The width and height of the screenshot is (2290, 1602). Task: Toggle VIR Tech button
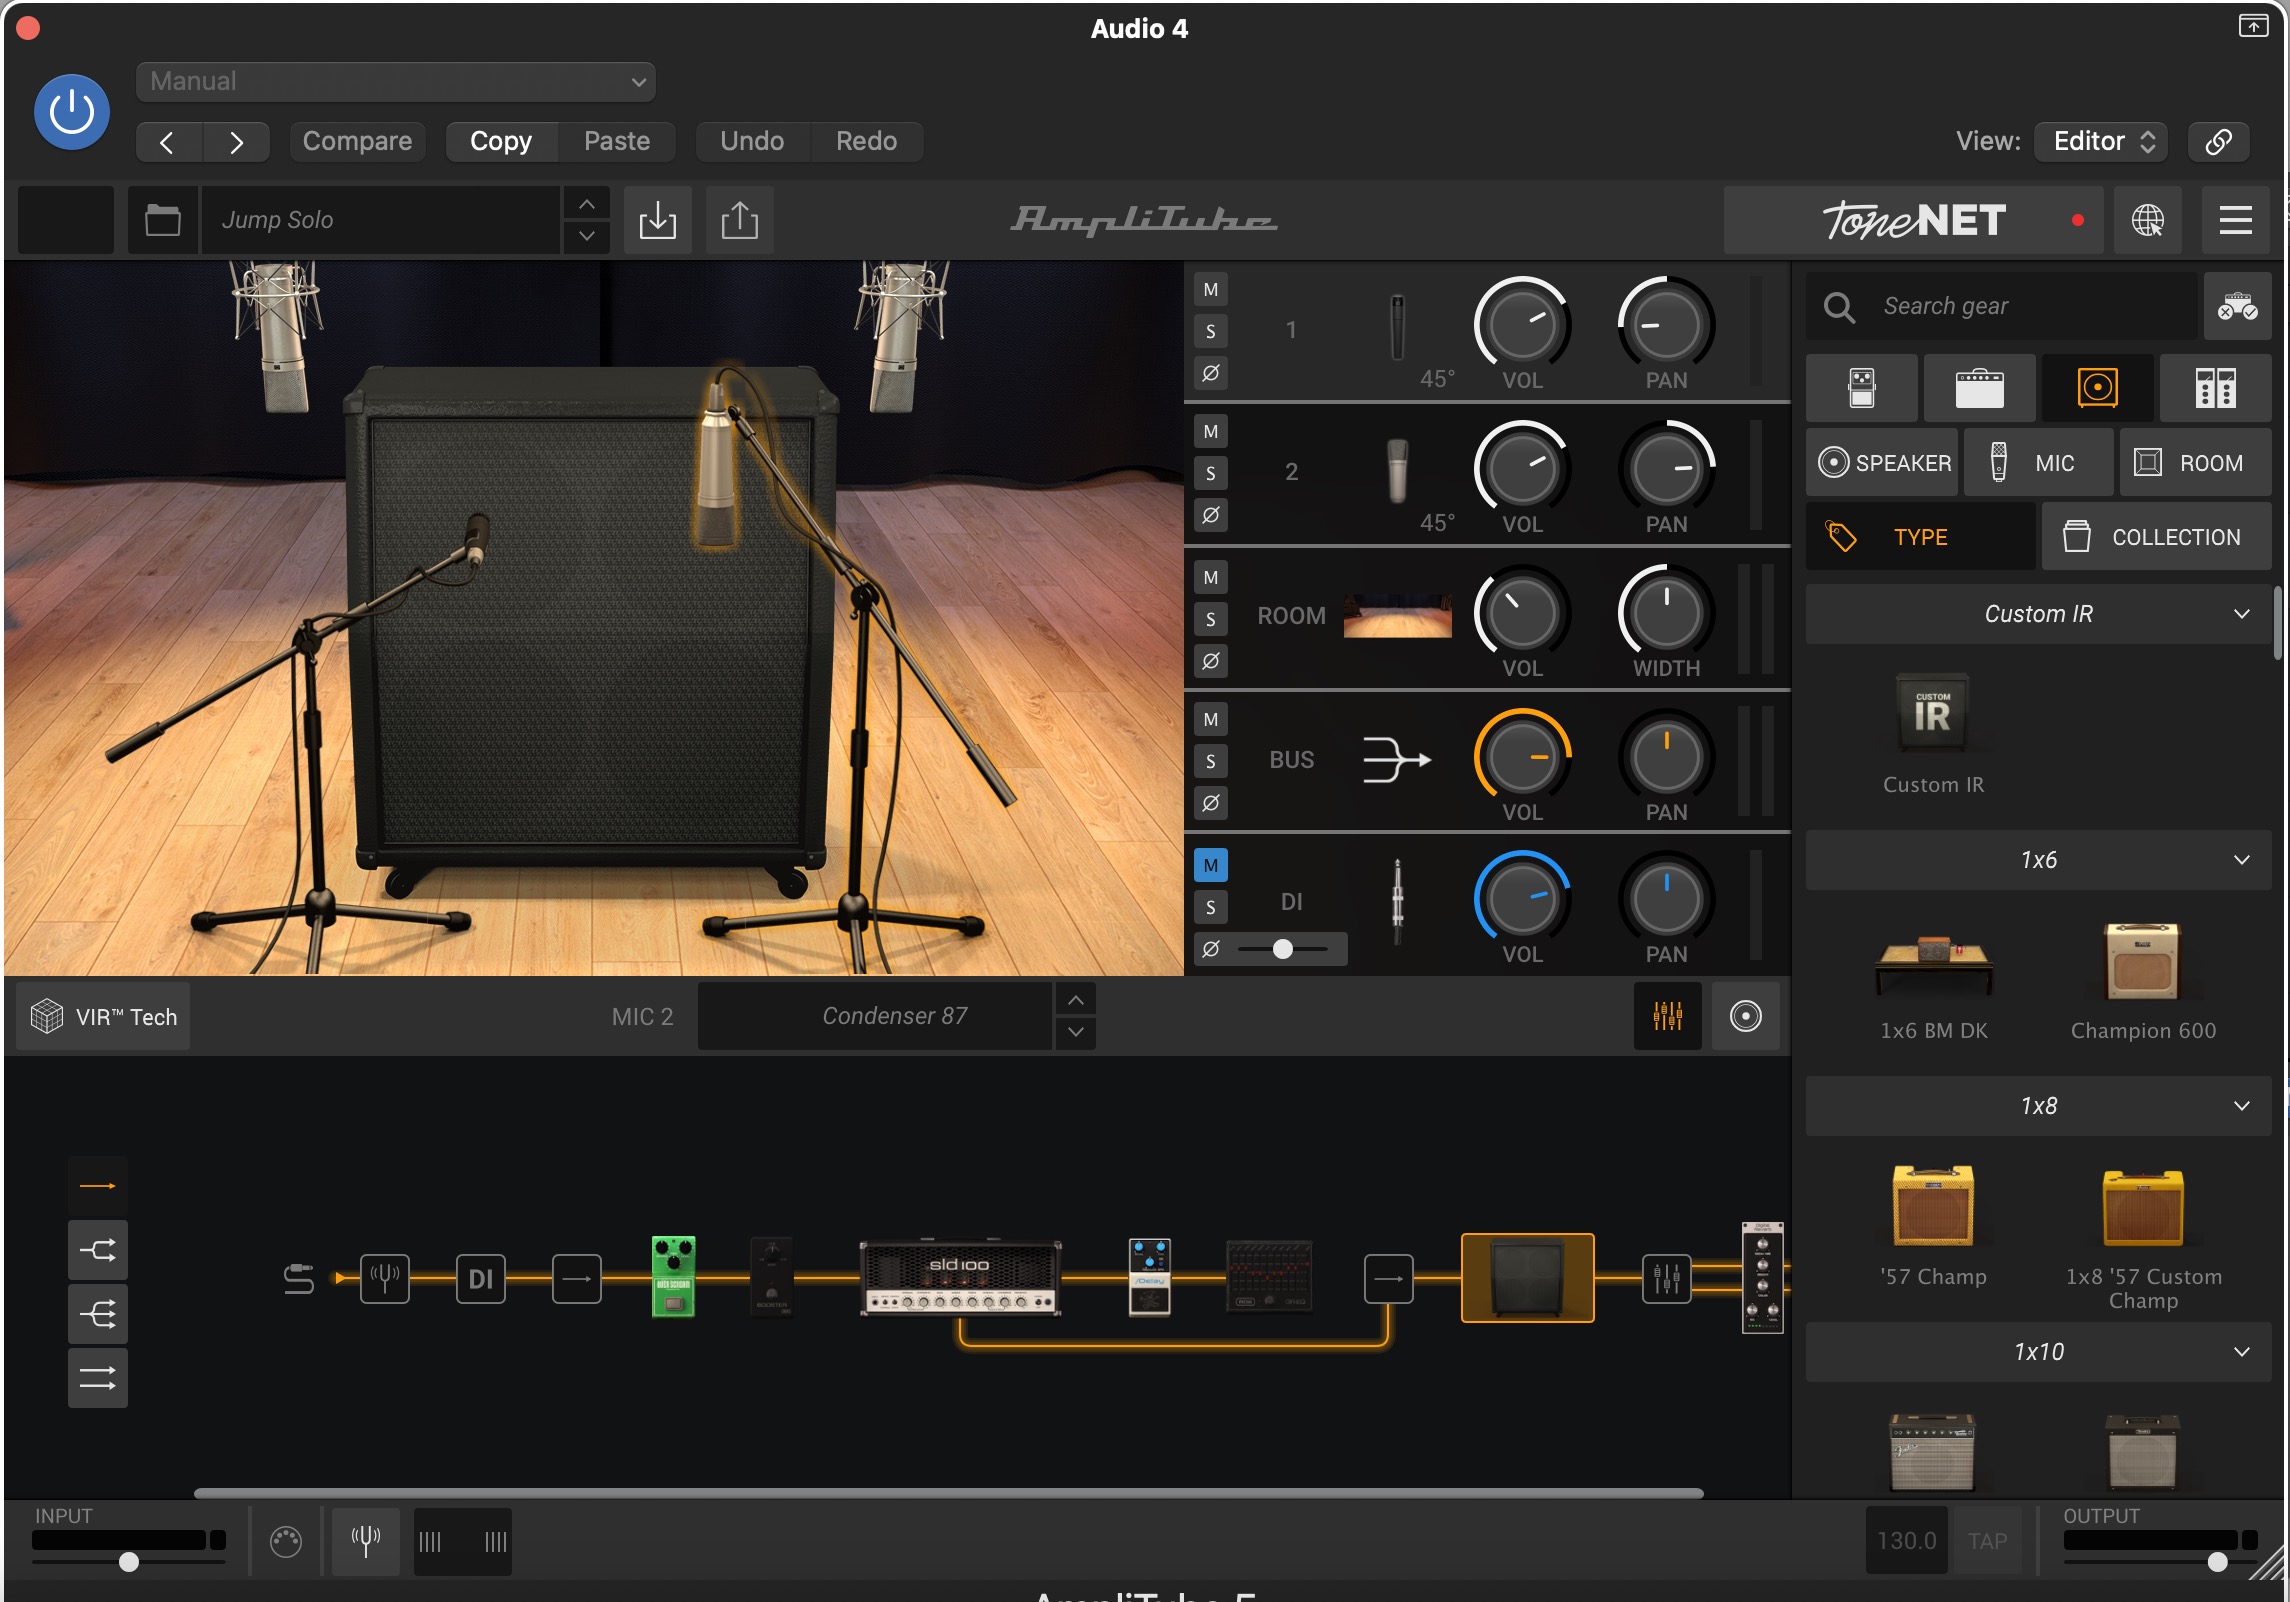pyautogui.click(x=104, y=1017)
